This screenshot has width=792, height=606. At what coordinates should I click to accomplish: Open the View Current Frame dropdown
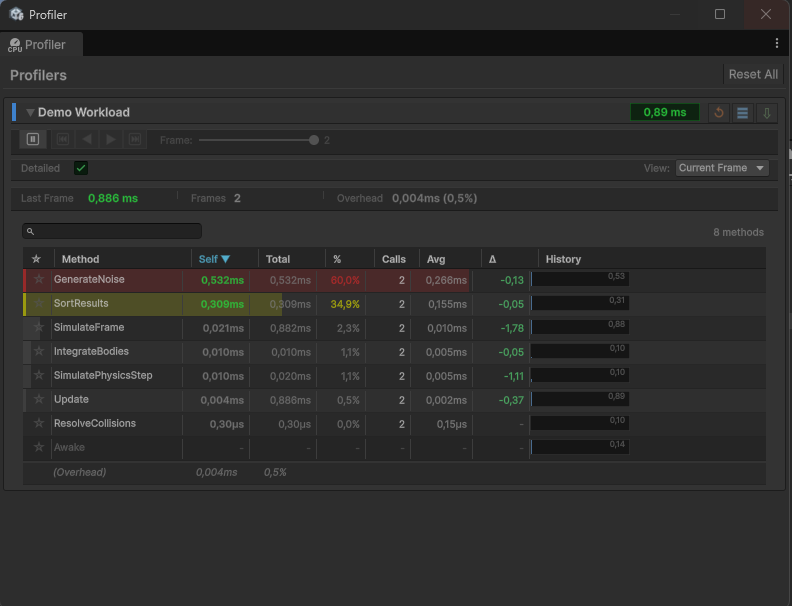click(x=722, y=168)
